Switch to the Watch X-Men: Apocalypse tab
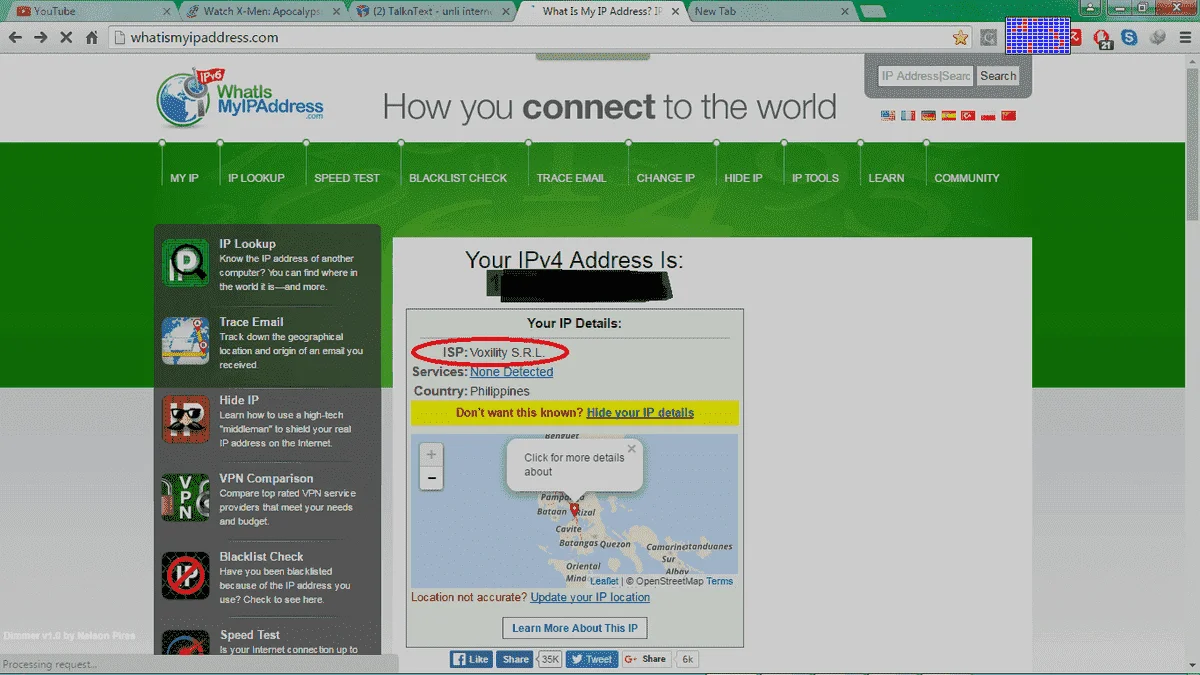 point(262,11)
